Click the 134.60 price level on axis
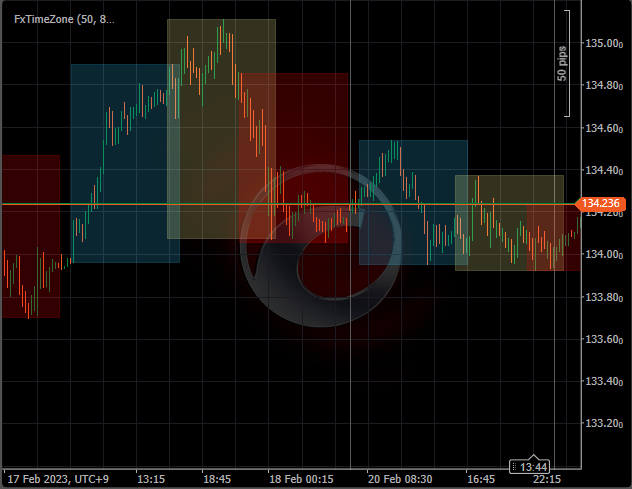 (604, 128)
